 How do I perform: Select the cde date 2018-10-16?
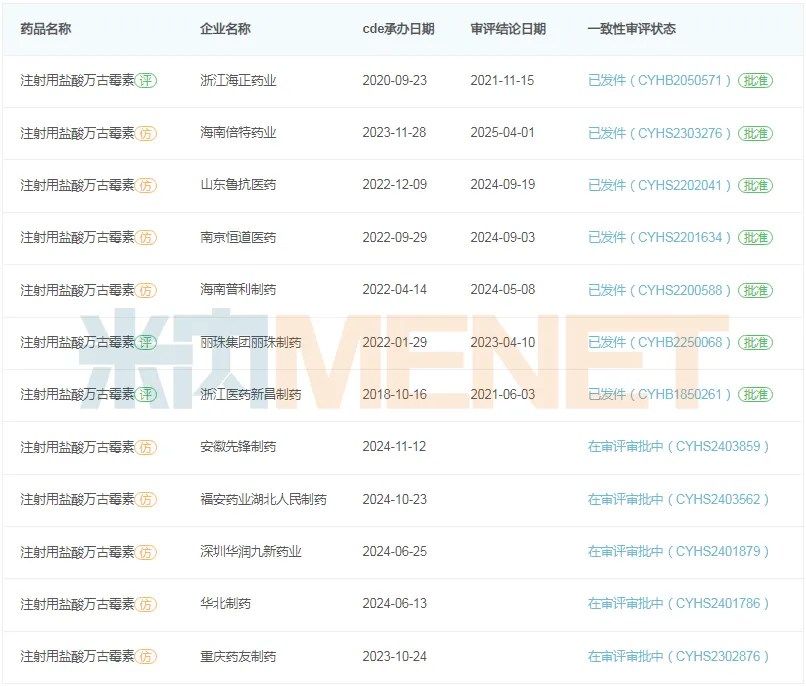(395, 395)
